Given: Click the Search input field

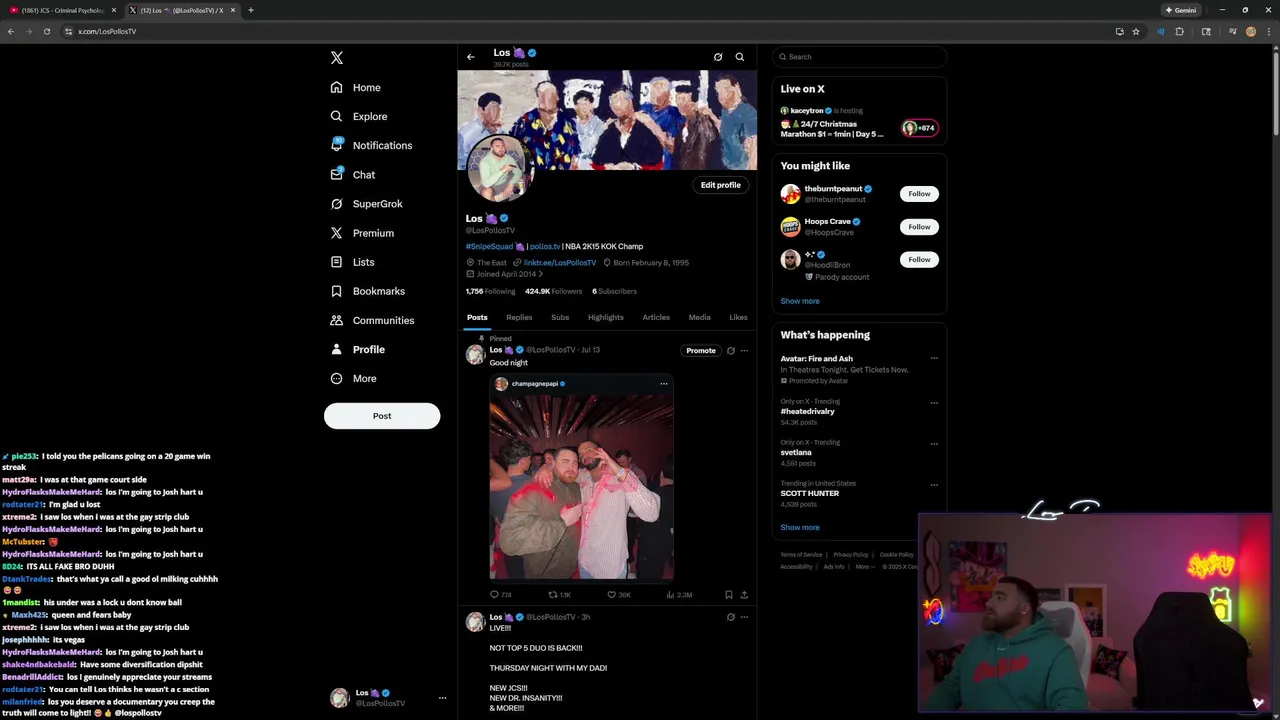Looking at the screenshot, I should (x=859, y=57).
